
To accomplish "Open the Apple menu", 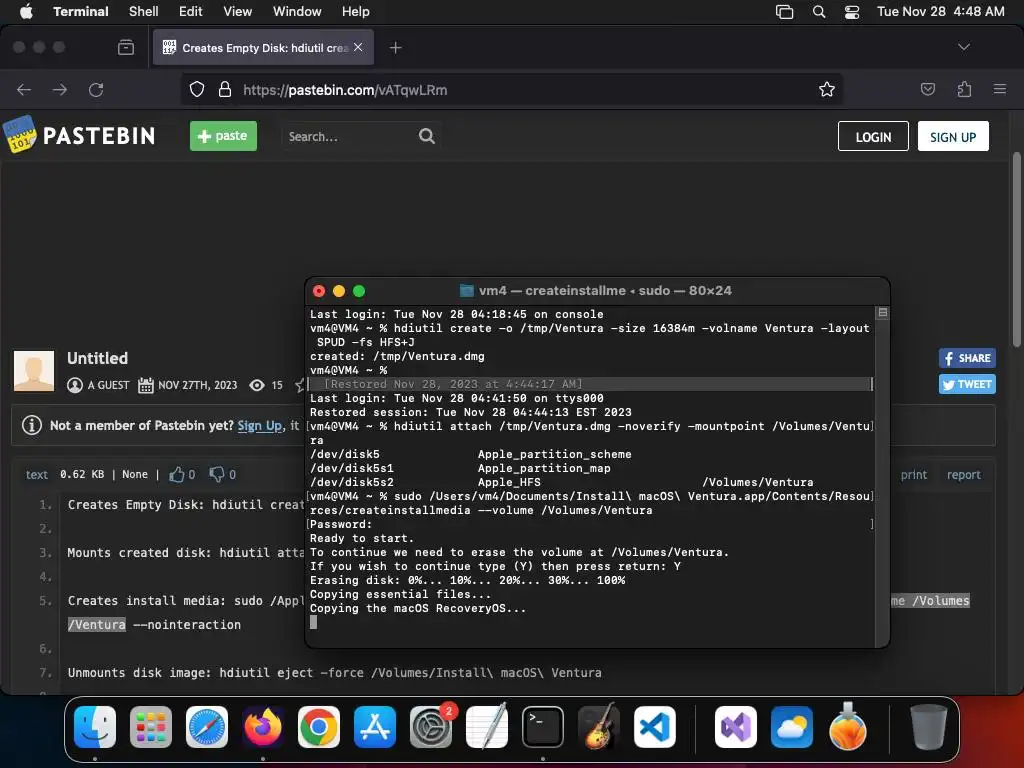I will coord(26,11).
